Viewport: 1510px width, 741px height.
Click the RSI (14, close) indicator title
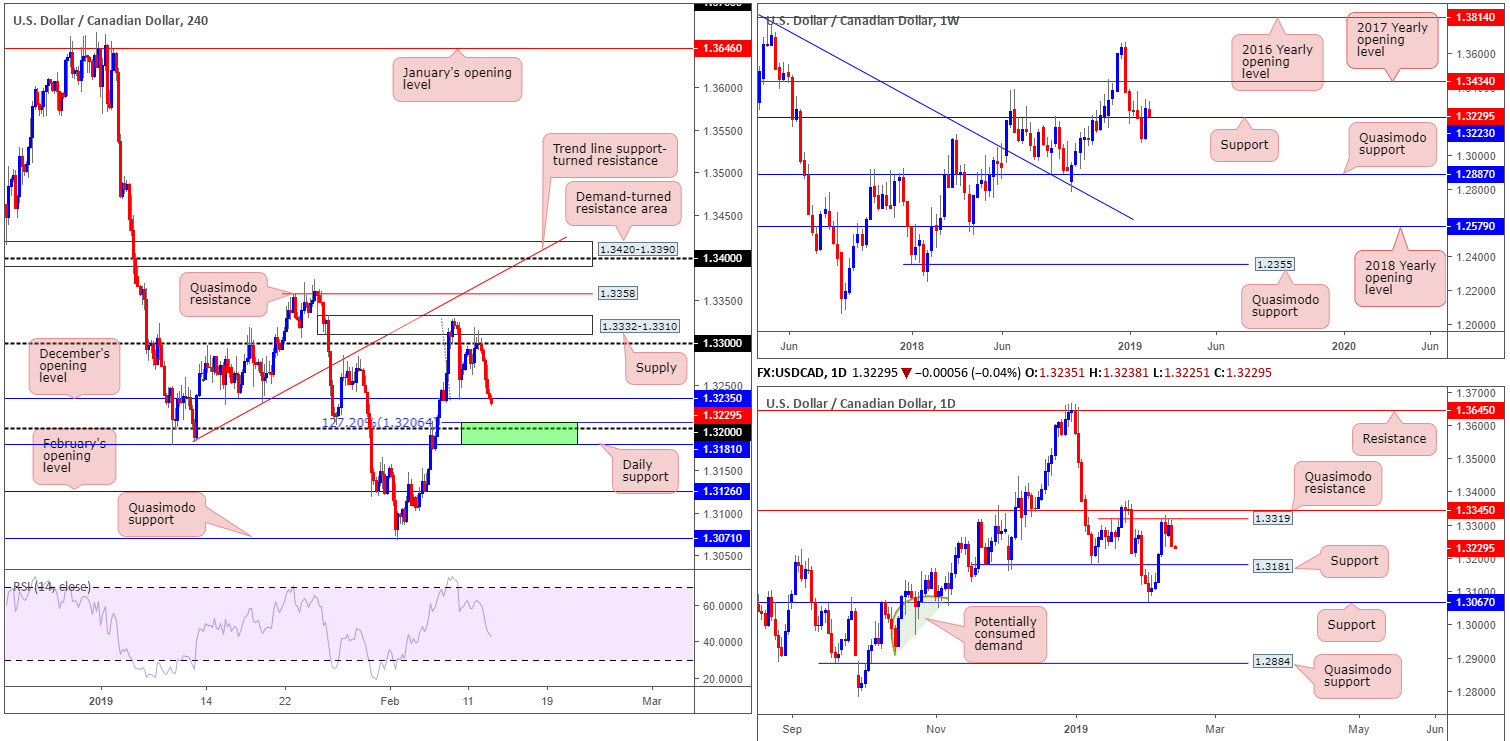click(x=50, y=586)
